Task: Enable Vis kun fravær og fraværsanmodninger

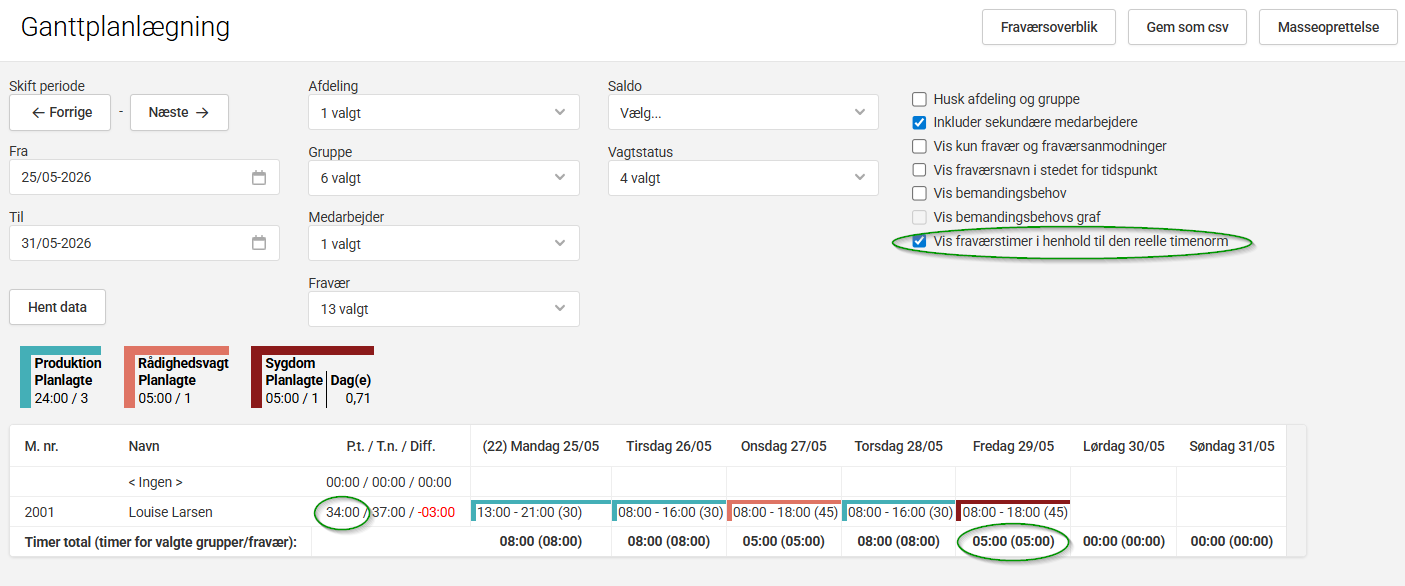Action: click(x=920, y=146)
